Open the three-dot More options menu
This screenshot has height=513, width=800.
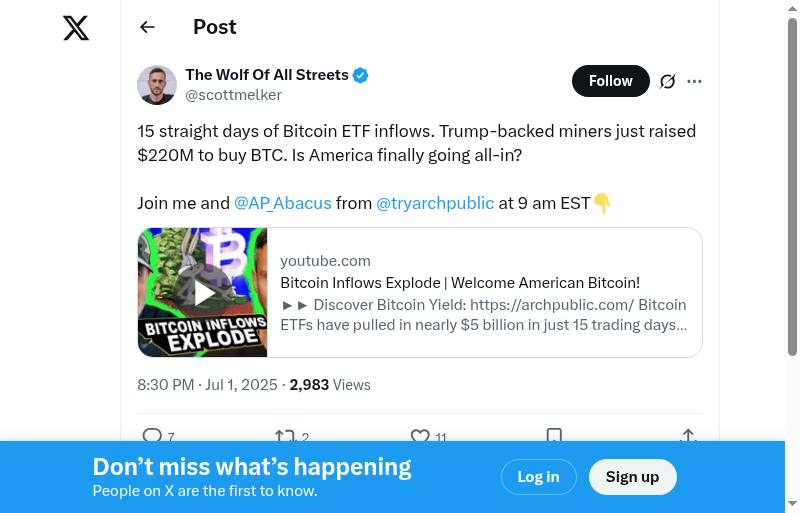pyautogui.click(x=695, y=81)
